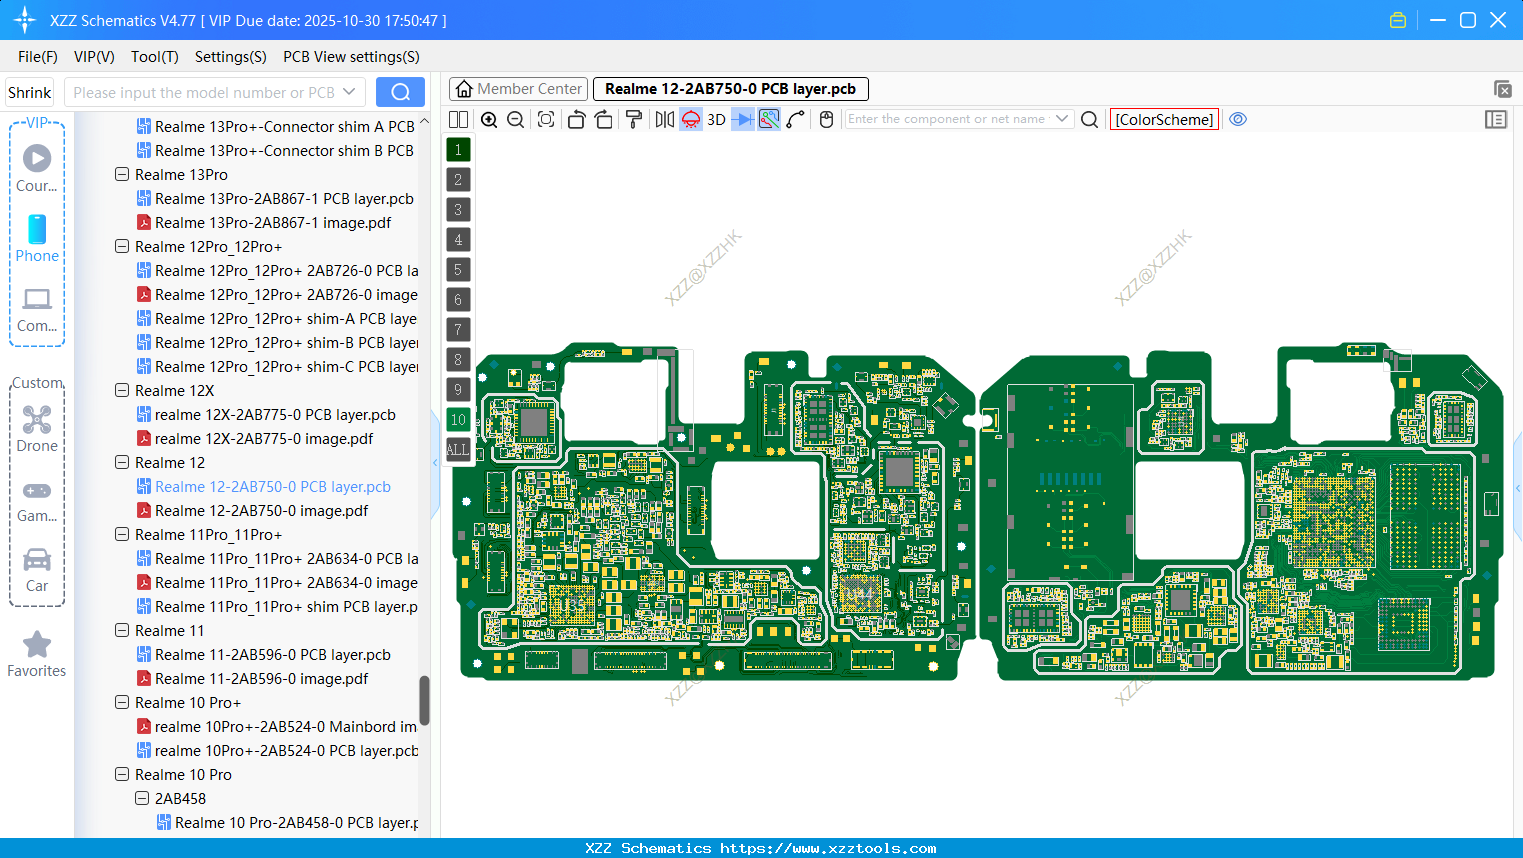Switch to Realme 12-2AB750-0 PCB tab
This screenshot has width=1523, height=858.
point(731,88)
